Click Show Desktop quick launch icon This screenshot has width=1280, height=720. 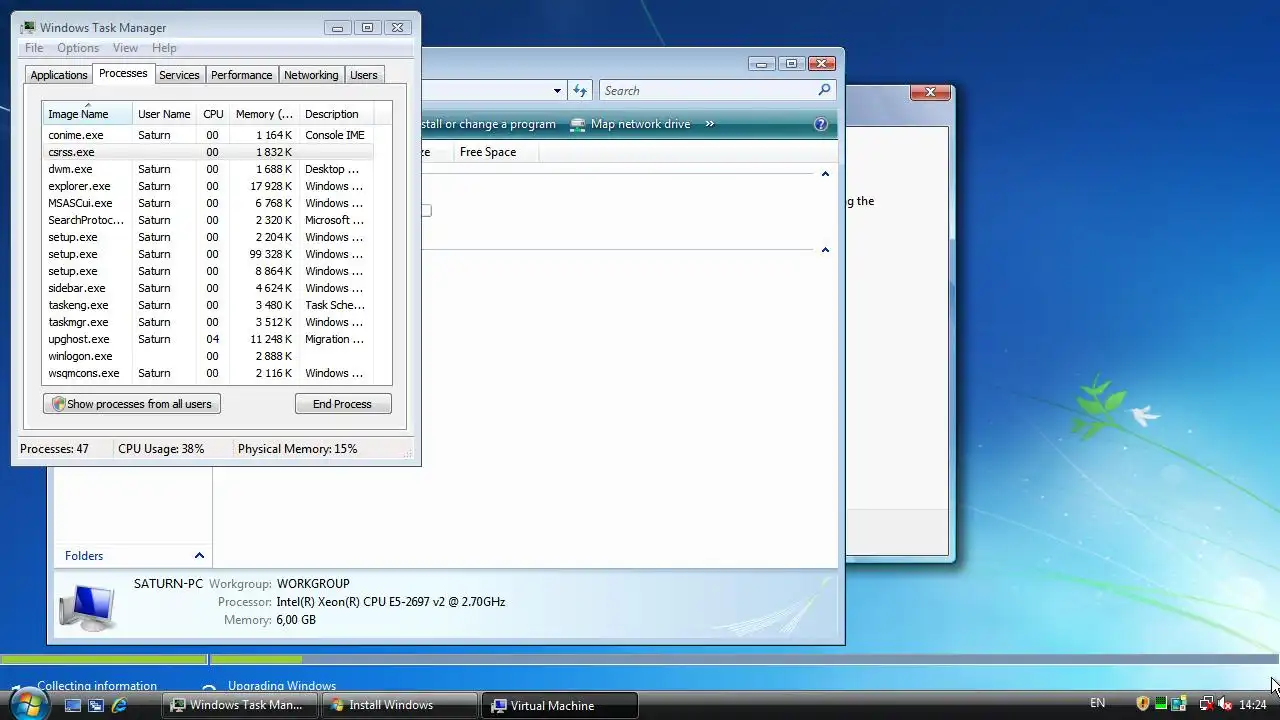(x=73, y=705)
